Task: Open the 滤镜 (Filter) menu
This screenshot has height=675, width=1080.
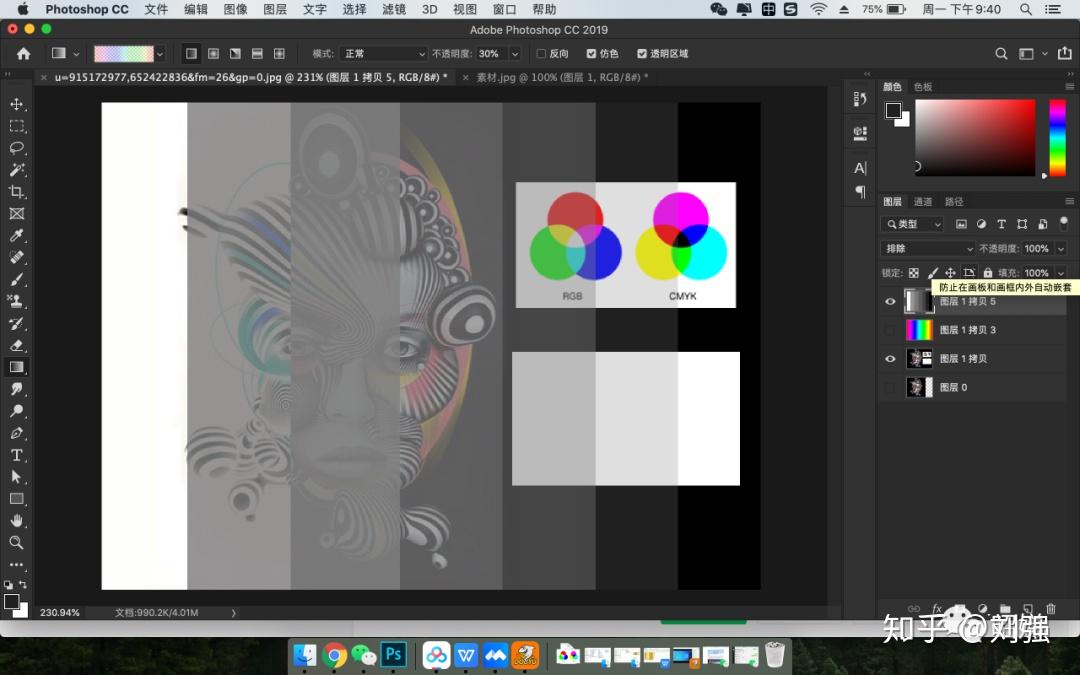Action: 394,9
